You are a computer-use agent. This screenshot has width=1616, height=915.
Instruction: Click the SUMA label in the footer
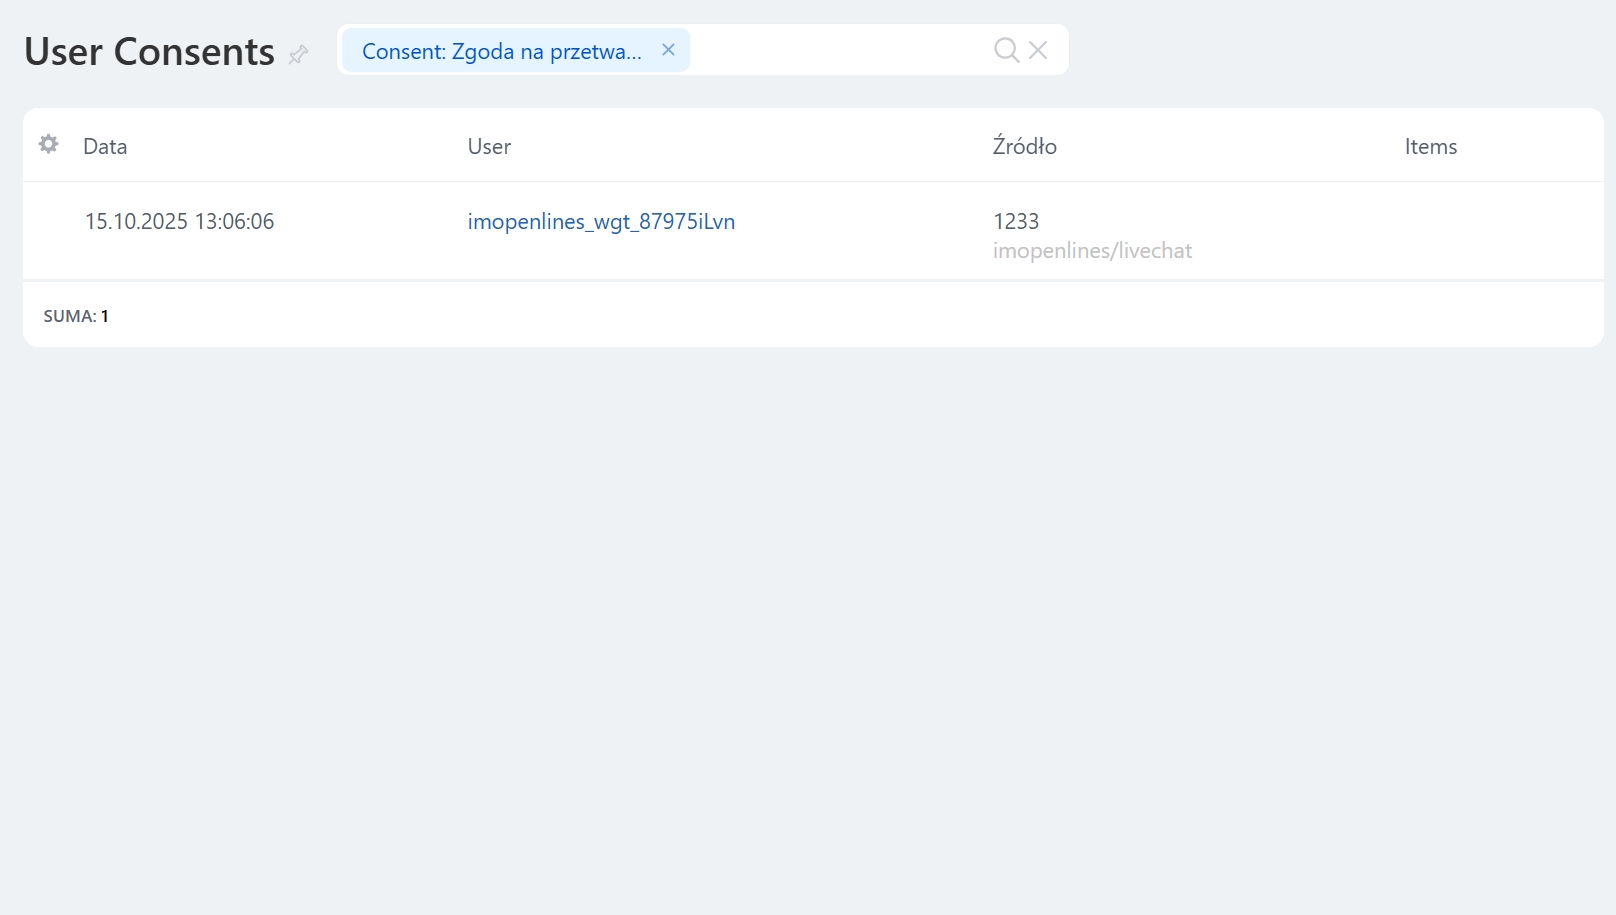click(x=69, y=316)
